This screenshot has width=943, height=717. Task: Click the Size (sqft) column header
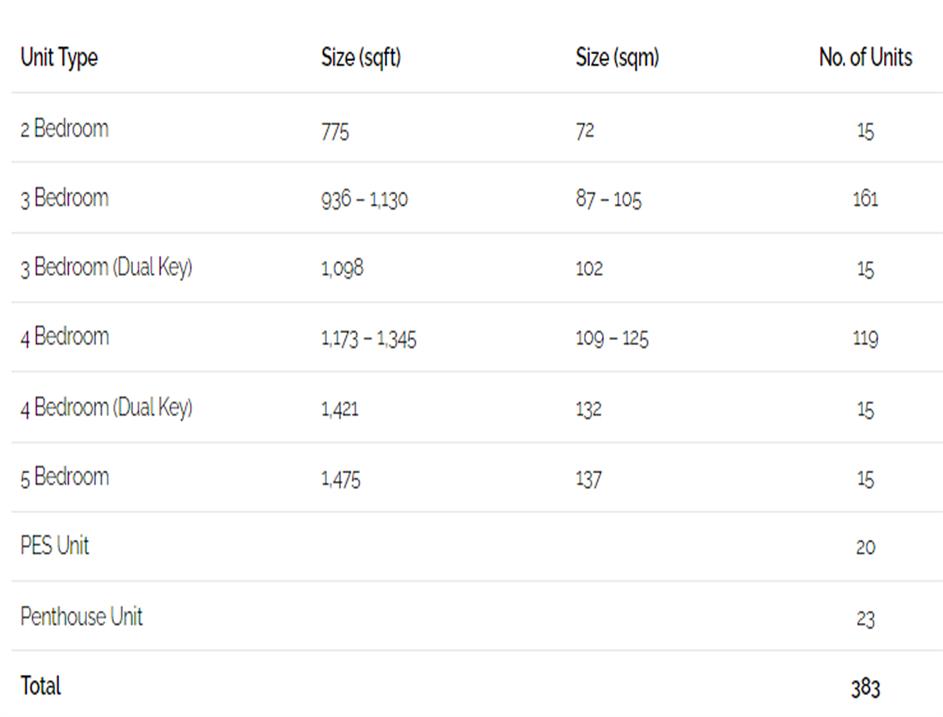point(361,58)
